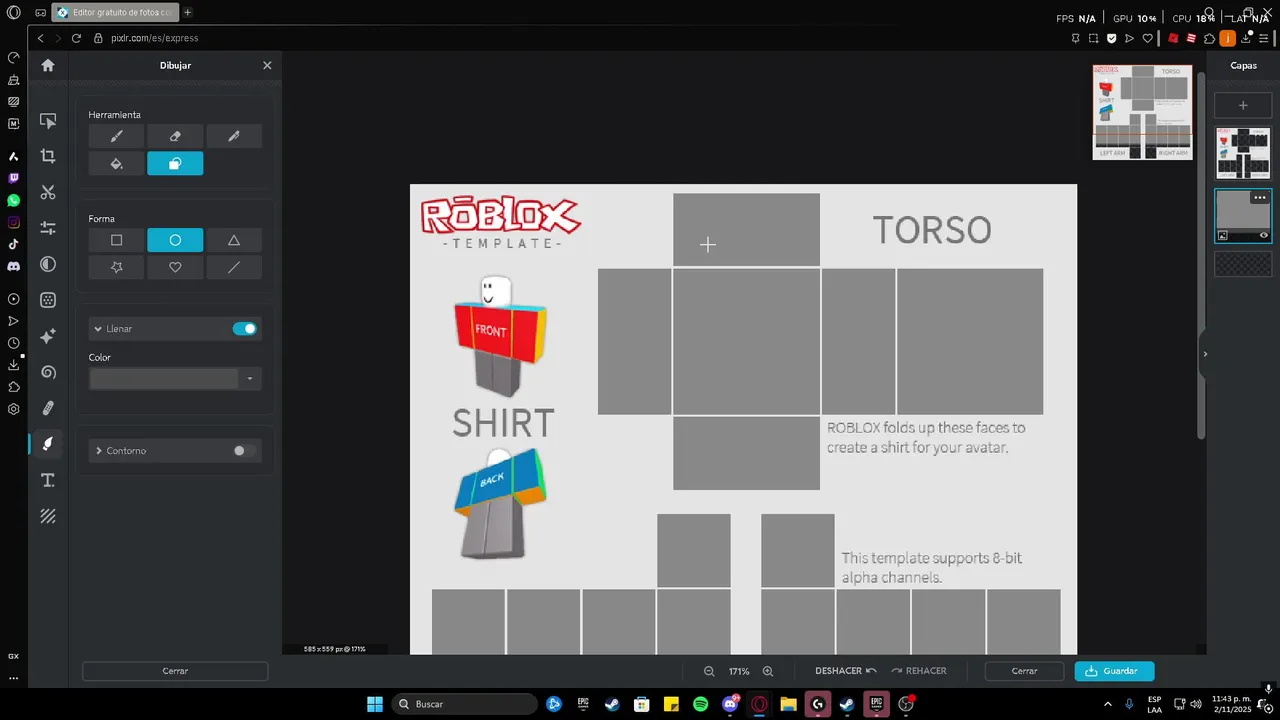
Task: Click the DESHACER undo button
Action: point(846,671)
